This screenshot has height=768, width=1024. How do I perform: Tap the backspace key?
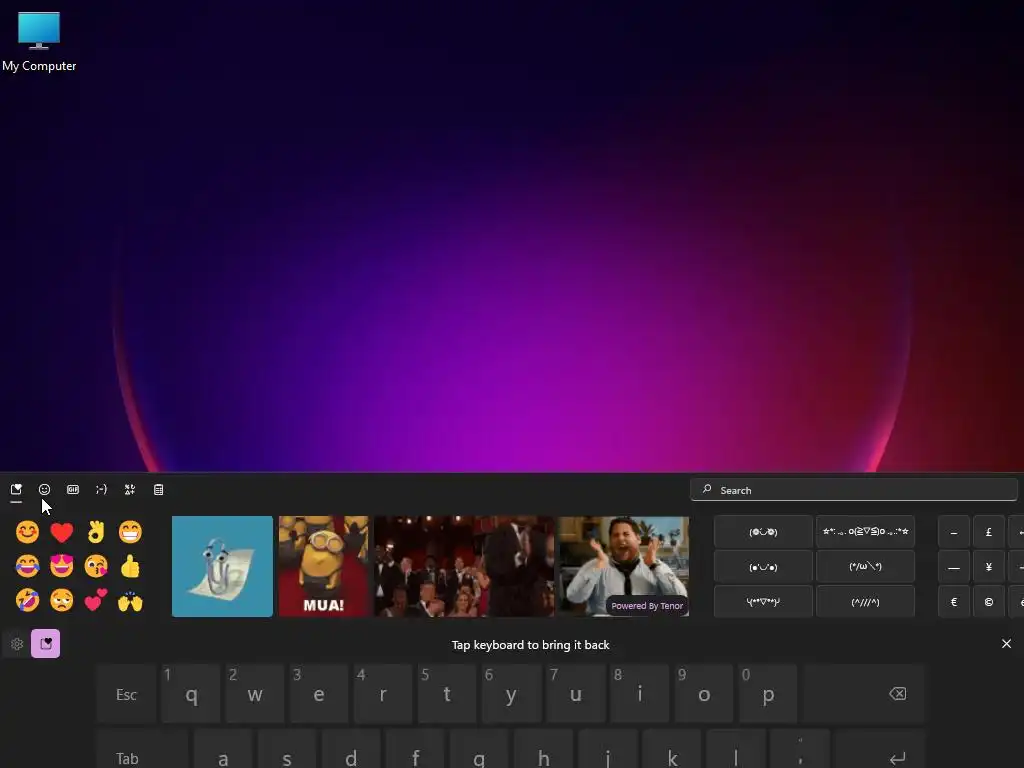pos(865,694)
